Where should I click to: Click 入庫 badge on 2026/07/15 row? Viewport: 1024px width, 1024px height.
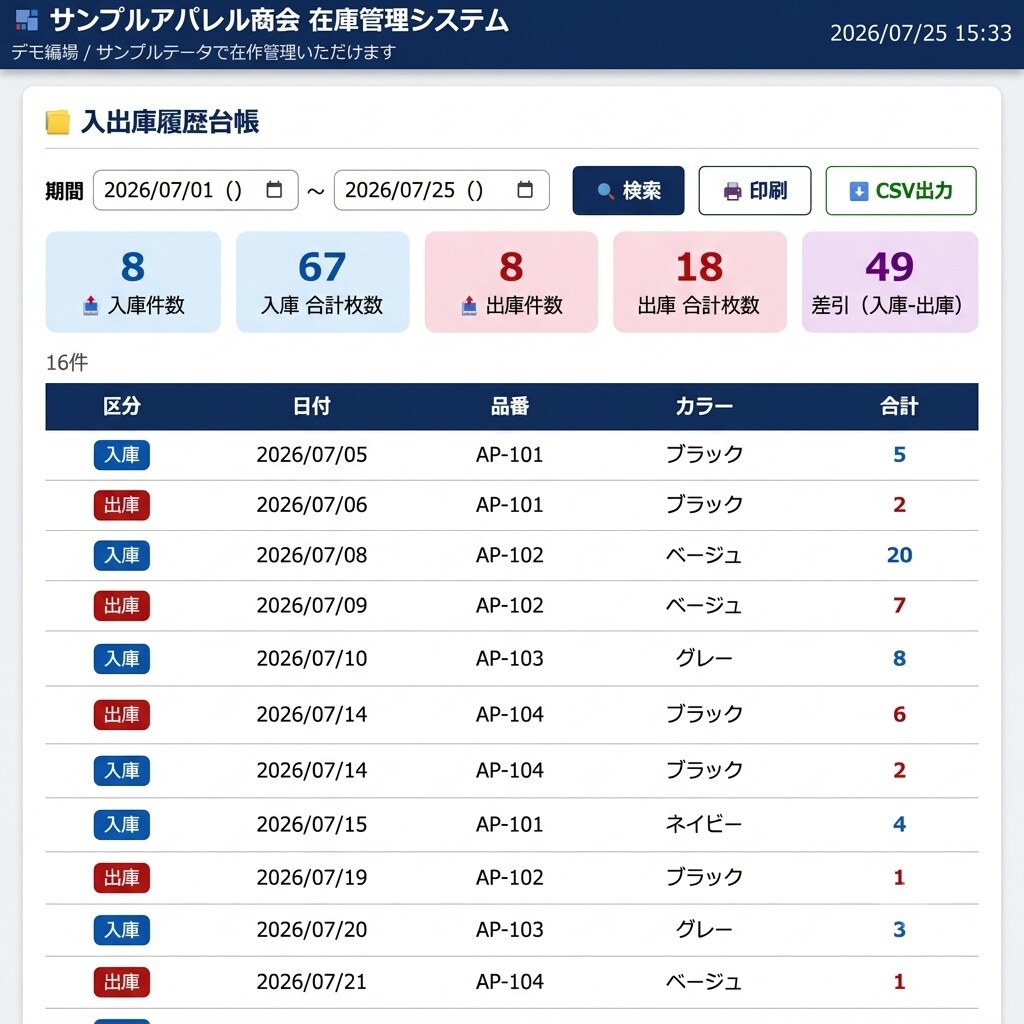[122, 824]
